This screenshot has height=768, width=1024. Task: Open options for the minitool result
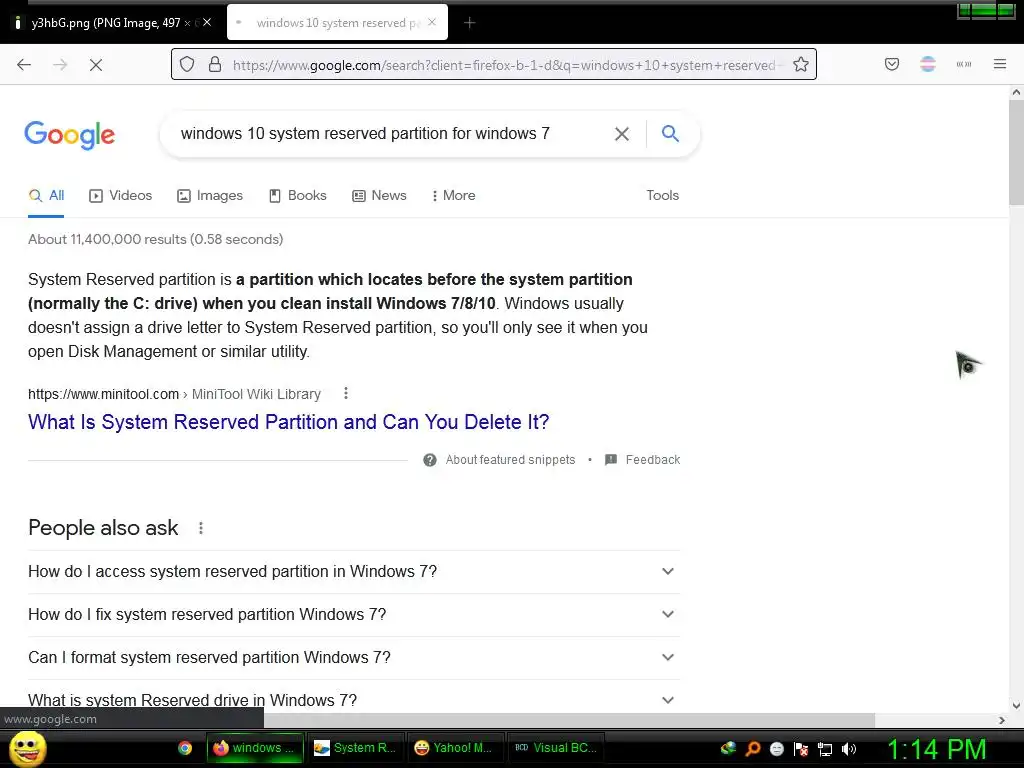(x=346, y=393)
